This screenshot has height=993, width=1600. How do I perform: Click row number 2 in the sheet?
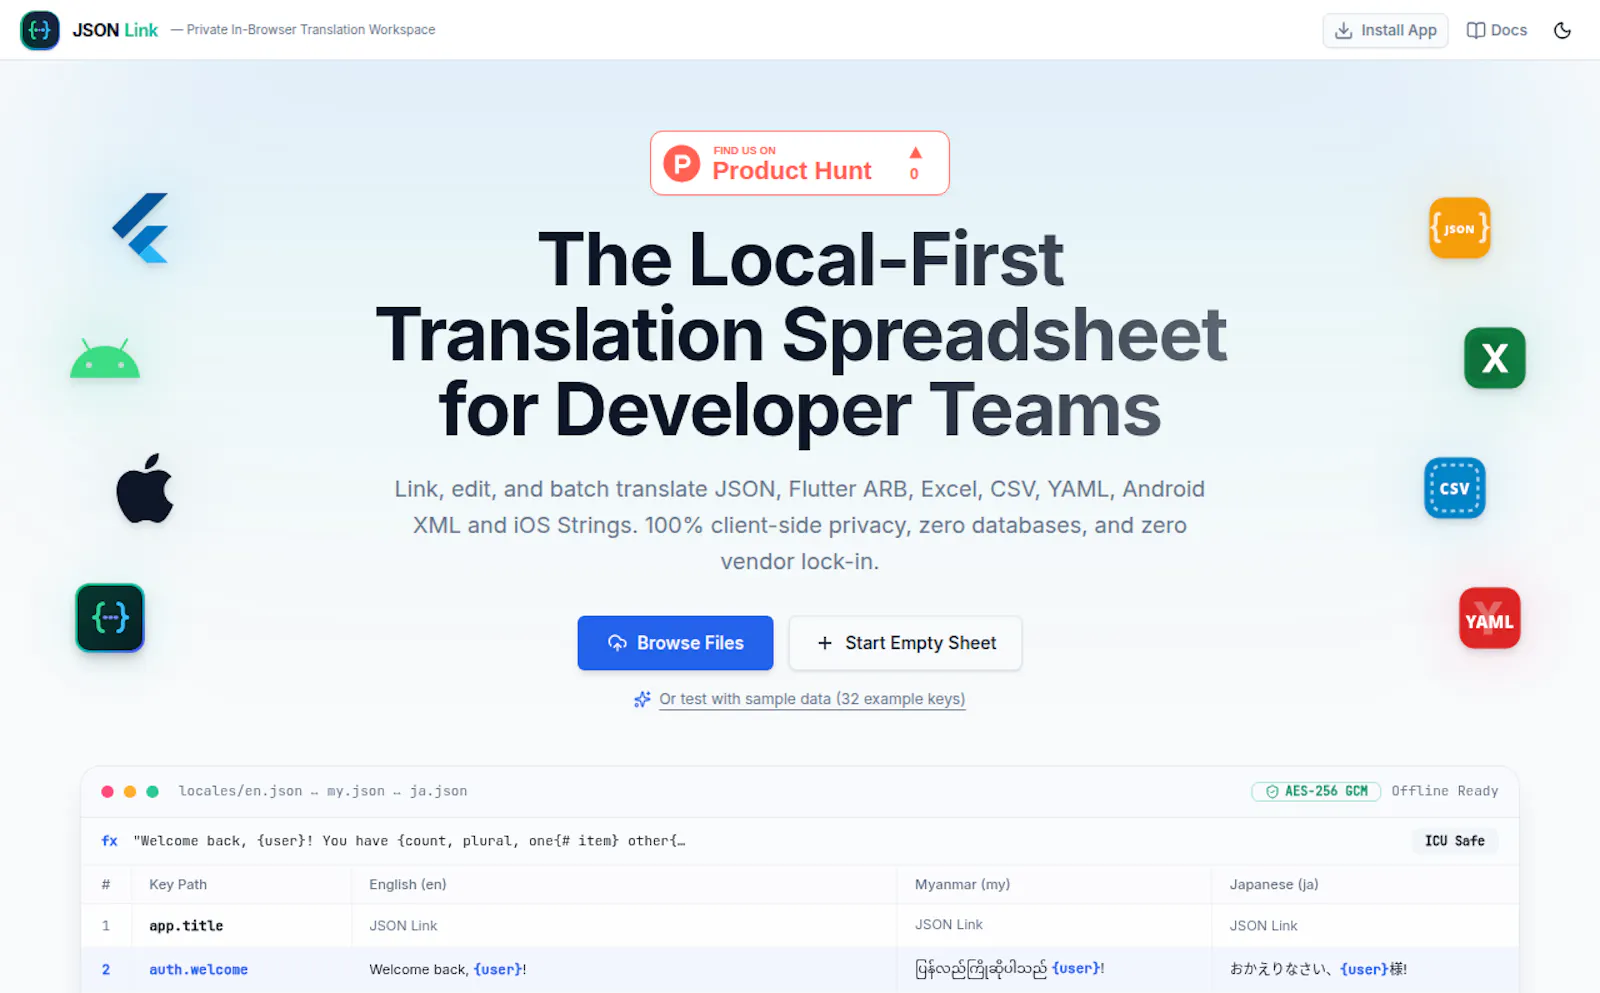106,969
